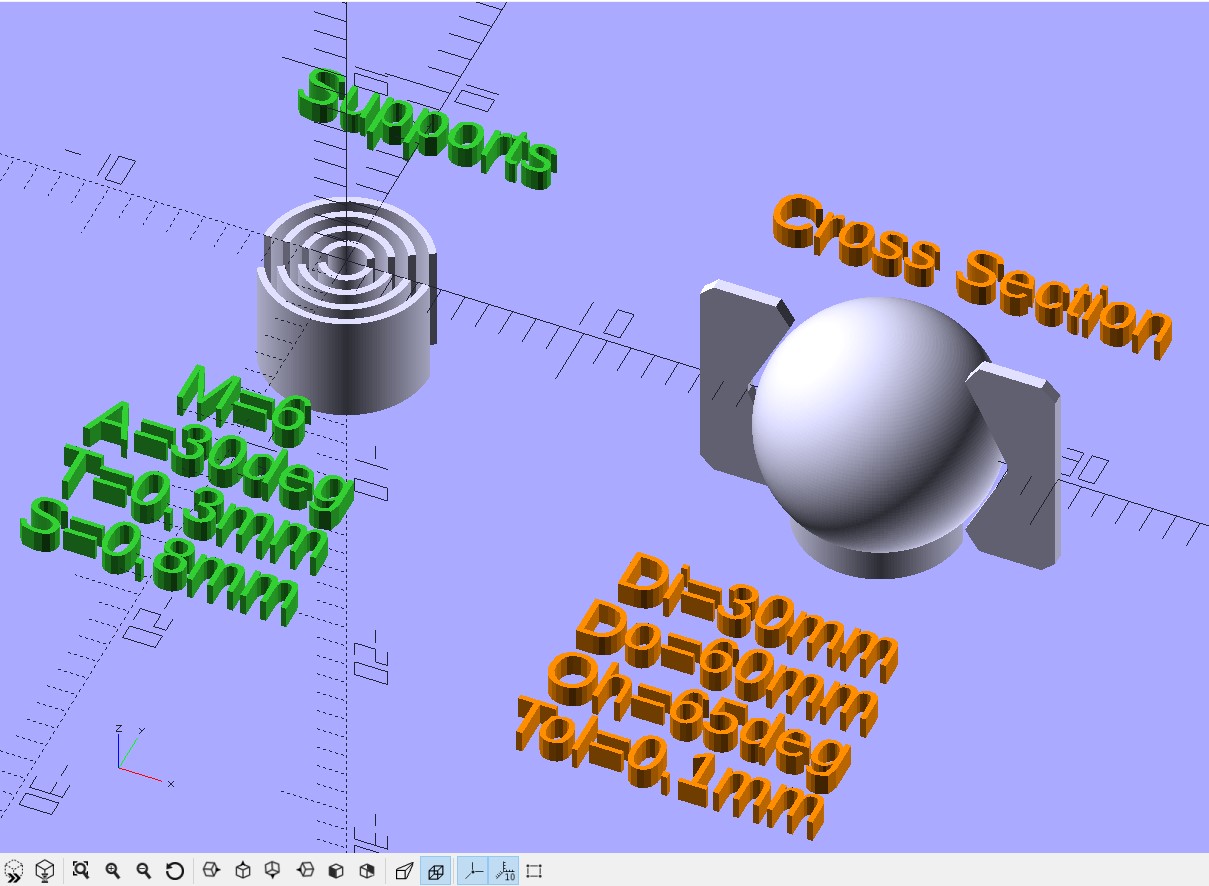1209x886 pixels.
Task: Switch to the Top view cube
Action: [x=241, y=871]
